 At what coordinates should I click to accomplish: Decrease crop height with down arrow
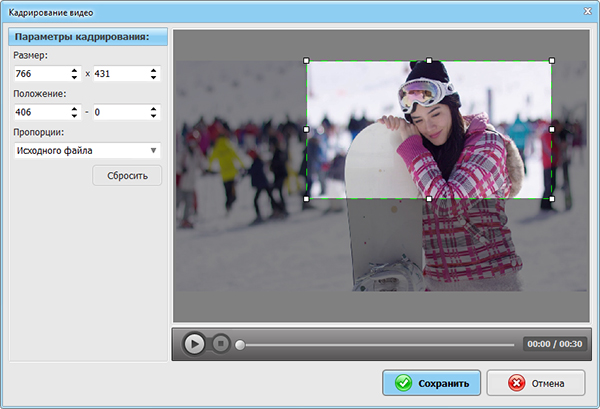tap(153, 77)
